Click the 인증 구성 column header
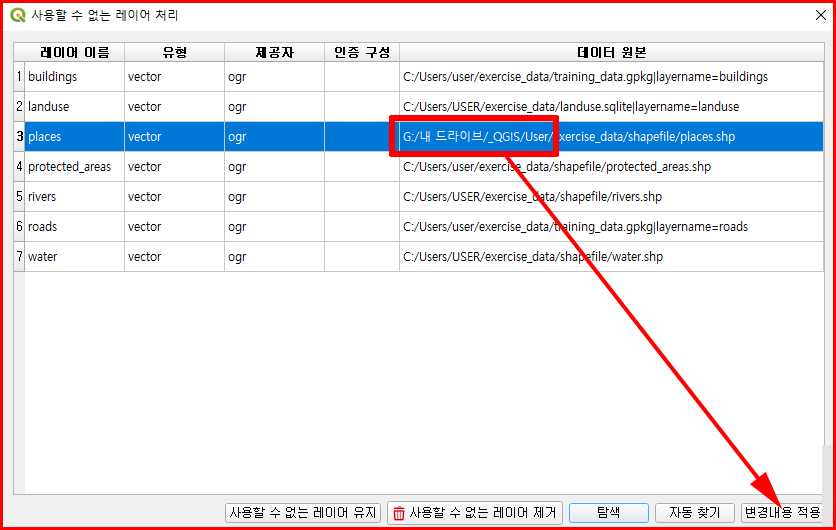The height and width of the screenshot is (530, 836). coord(362,52)
